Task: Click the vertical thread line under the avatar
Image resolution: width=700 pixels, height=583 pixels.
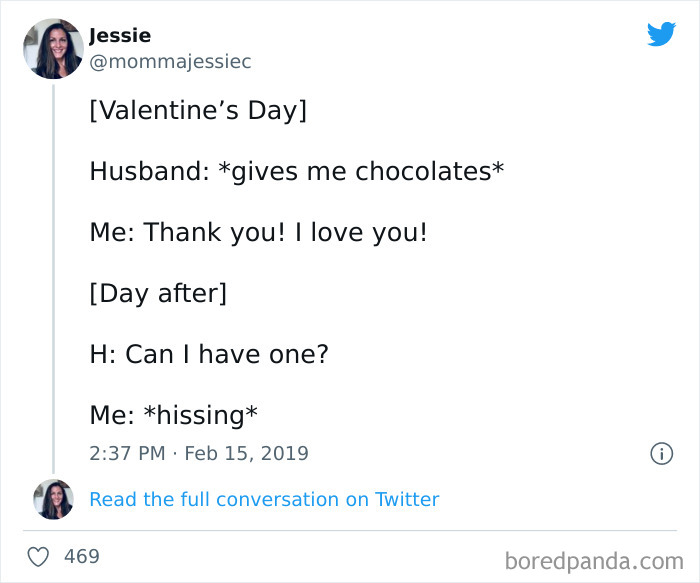Action: pyautogui.click(x=53, y=280)
